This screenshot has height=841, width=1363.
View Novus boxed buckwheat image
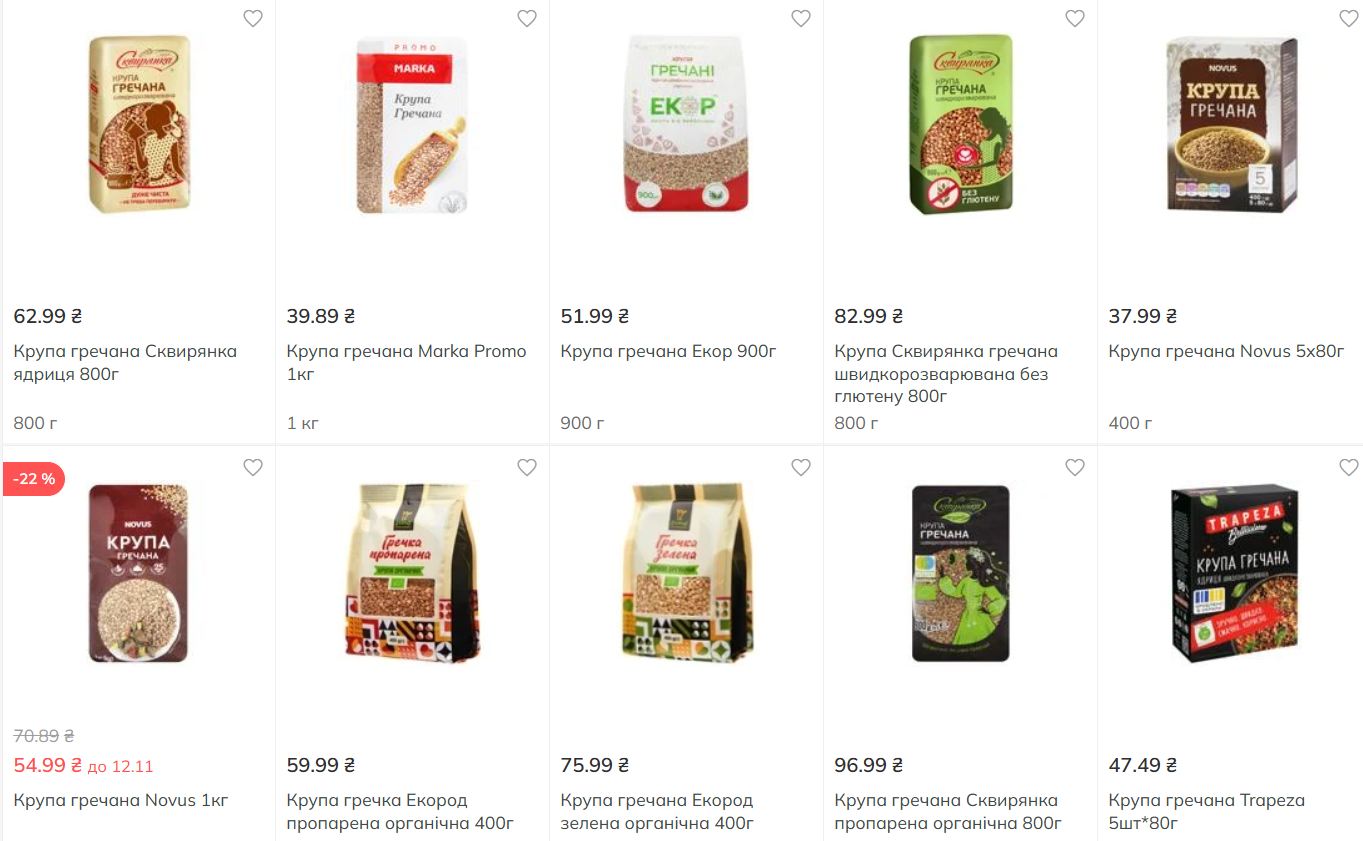[1233, 124]
